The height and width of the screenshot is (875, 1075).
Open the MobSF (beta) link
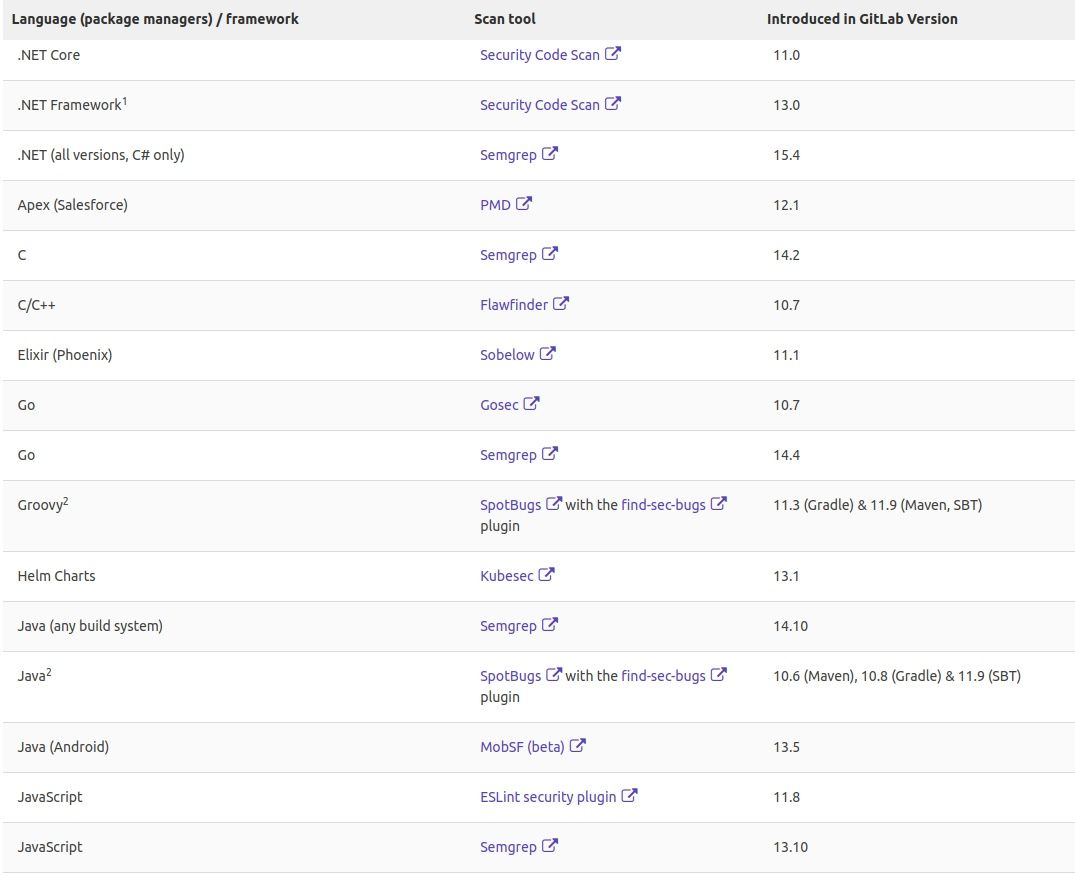tap(522, 747)
